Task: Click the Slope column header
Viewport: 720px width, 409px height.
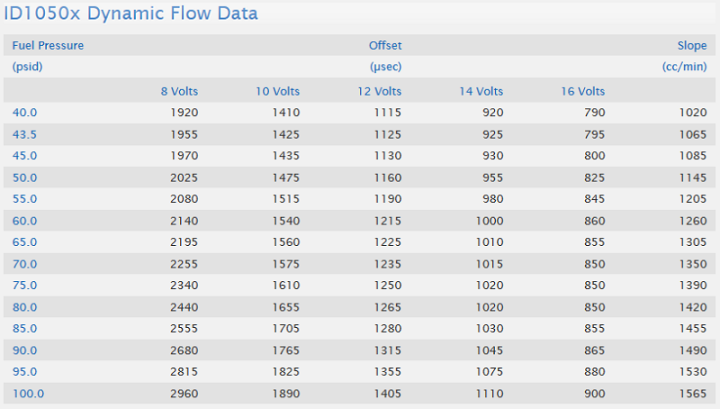Action: click(x=692, y=45)
